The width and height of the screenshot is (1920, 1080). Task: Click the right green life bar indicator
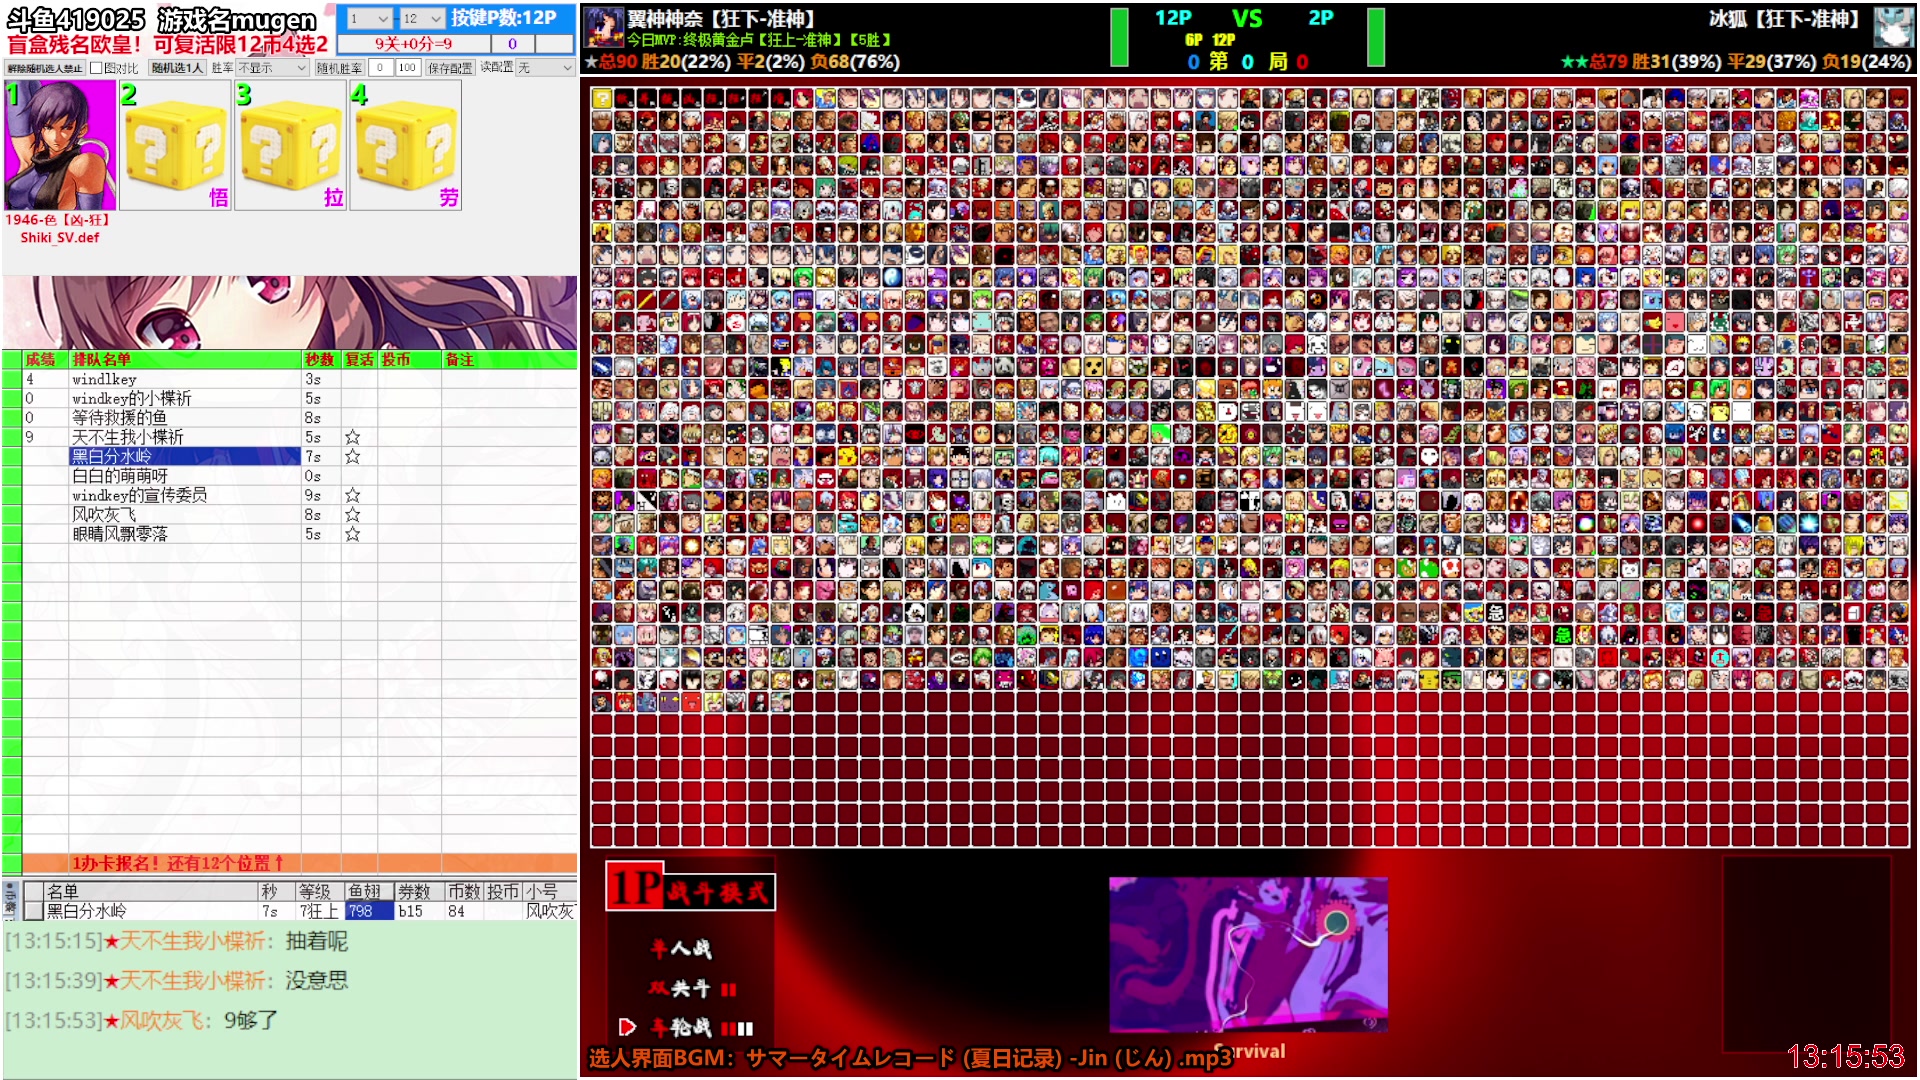1376,37
